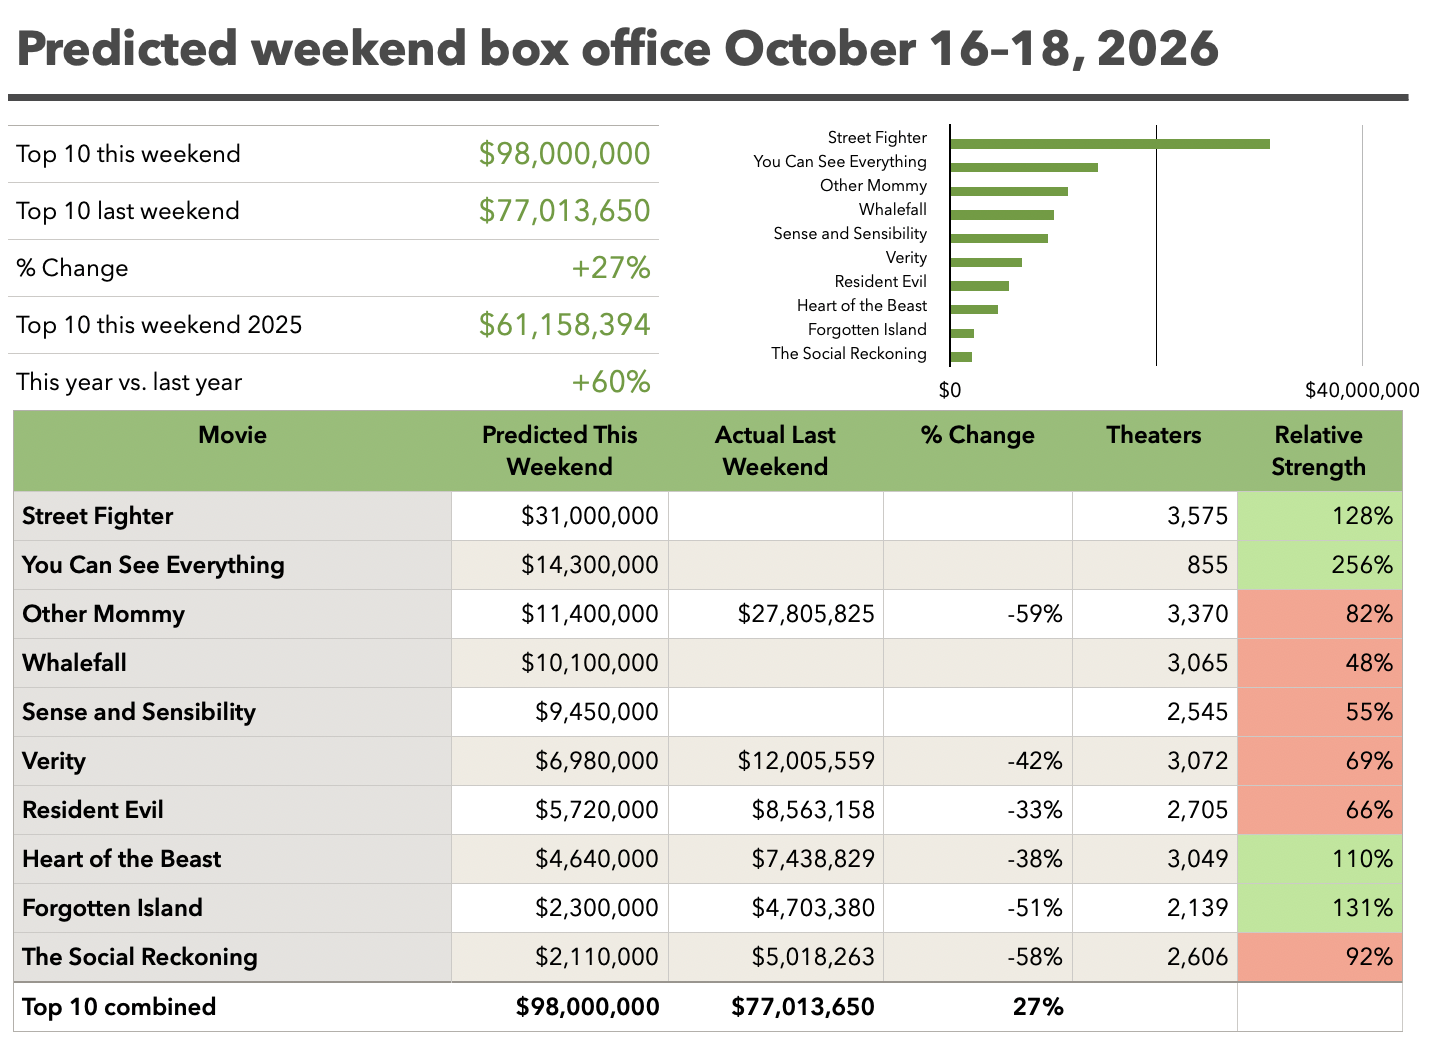Click the You Can See Everything chart bar
The image size is (1440, 1044).
[1024, 167]
